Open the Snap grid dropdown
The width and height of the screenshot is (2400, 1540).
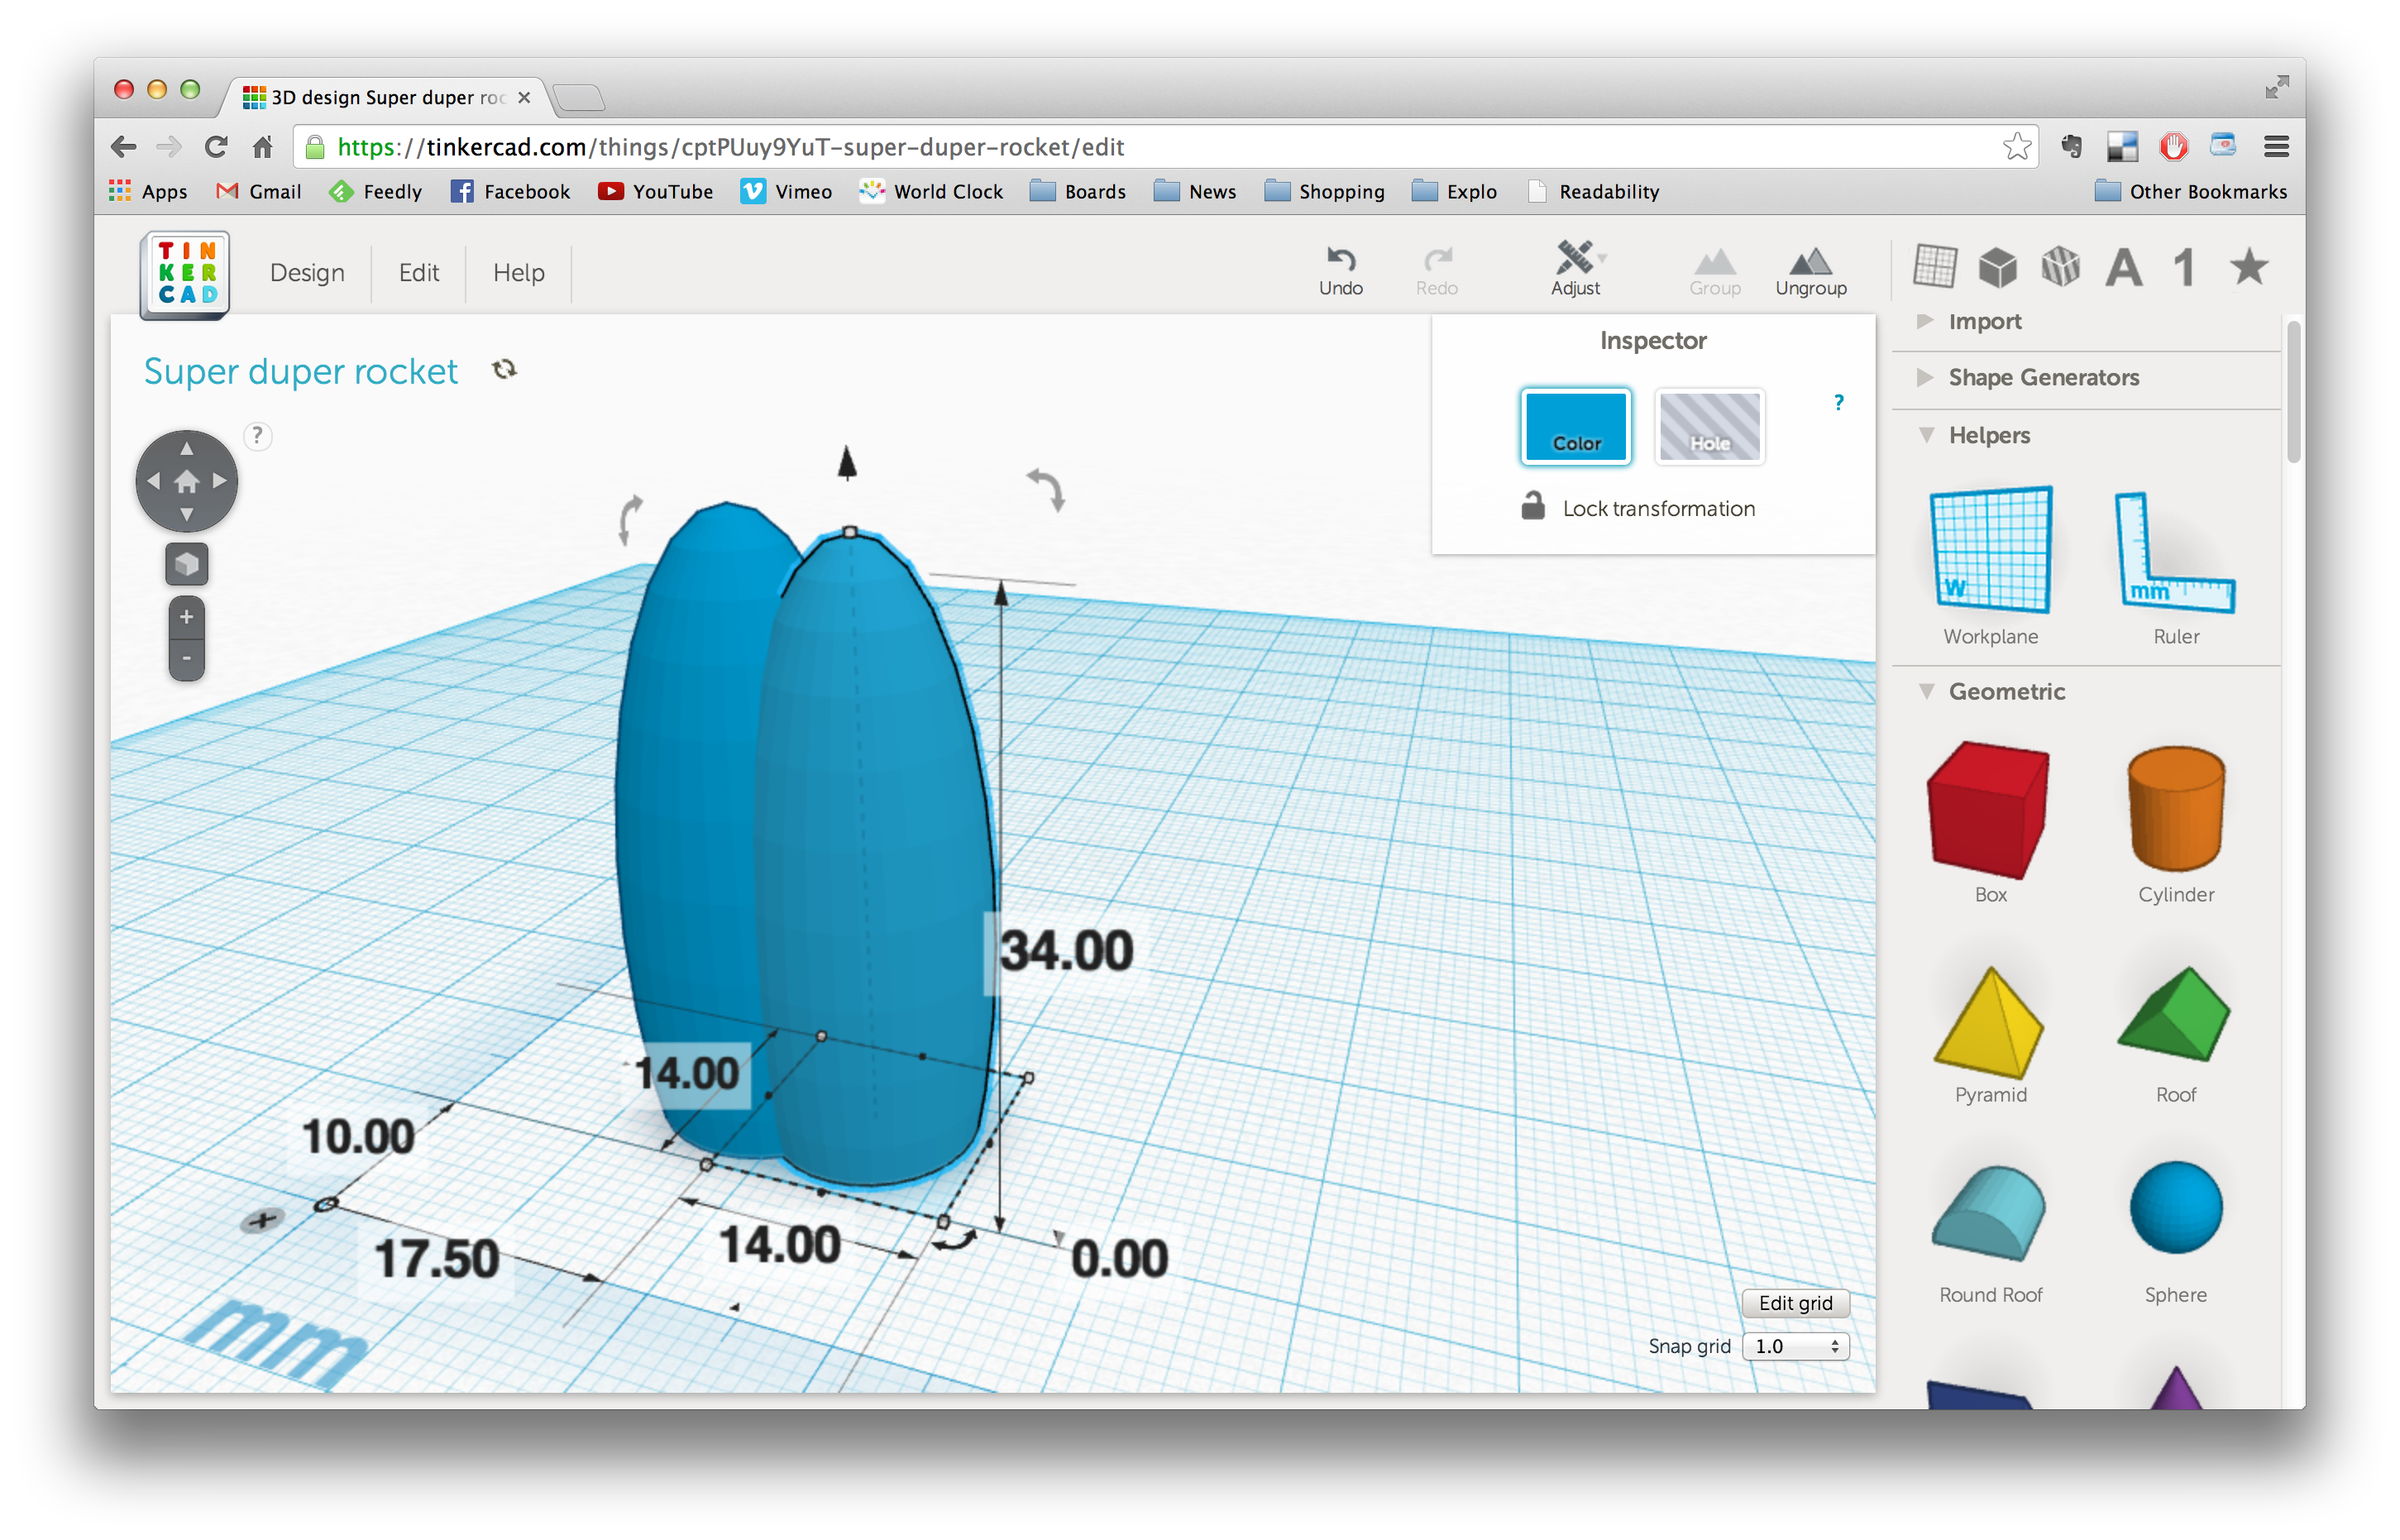tap(1796, 1347)
